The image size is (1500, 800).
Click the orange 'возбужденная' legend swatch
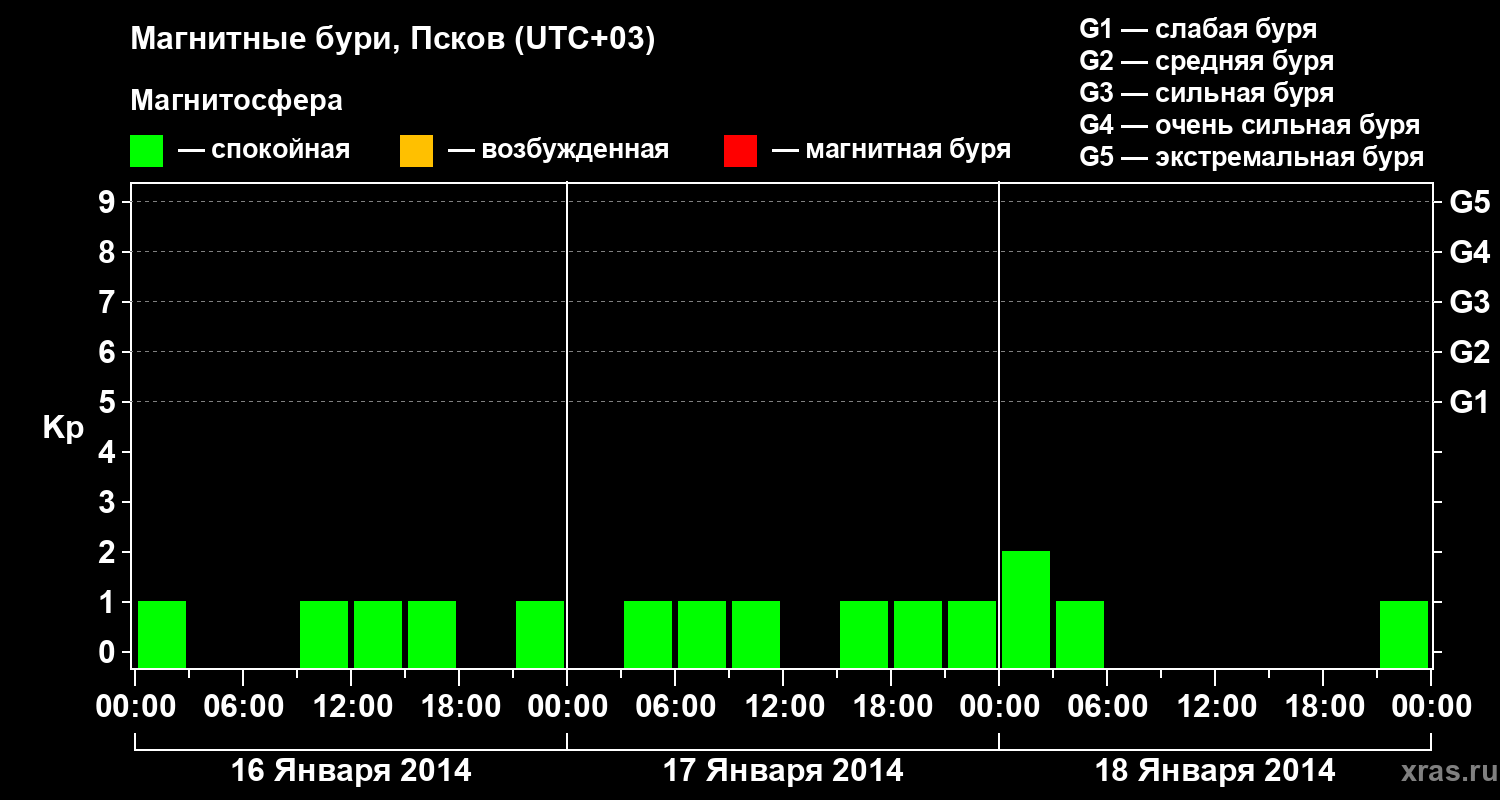(x=416, y=151)
